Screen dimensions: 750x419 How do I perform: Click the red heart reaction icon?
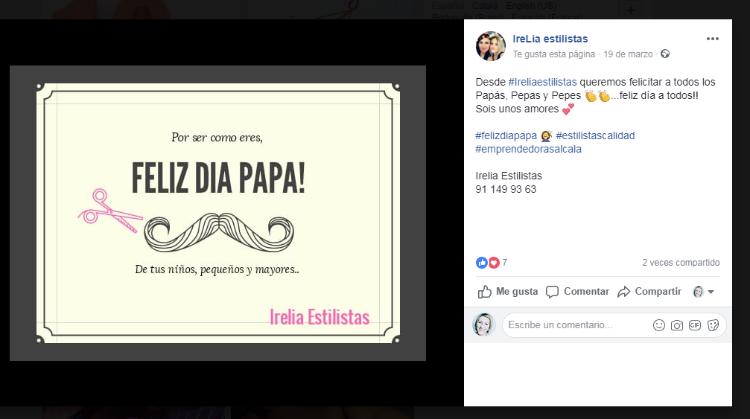[493, 263]
